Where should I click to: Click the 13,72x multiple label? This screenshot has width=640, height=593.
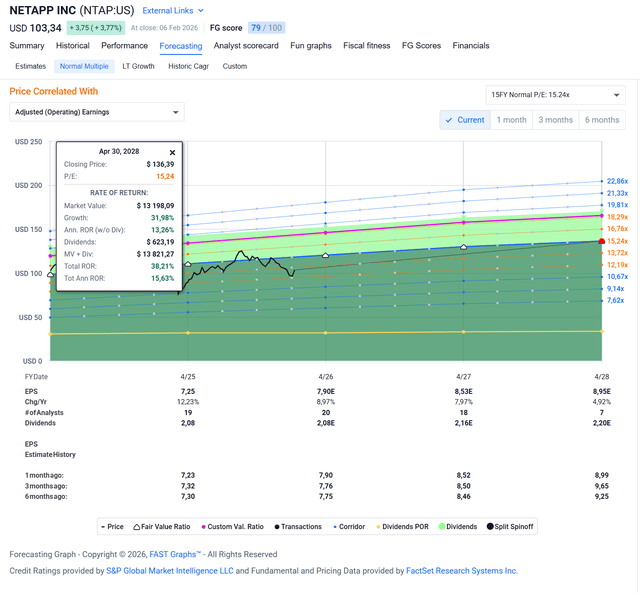[617, 253]
